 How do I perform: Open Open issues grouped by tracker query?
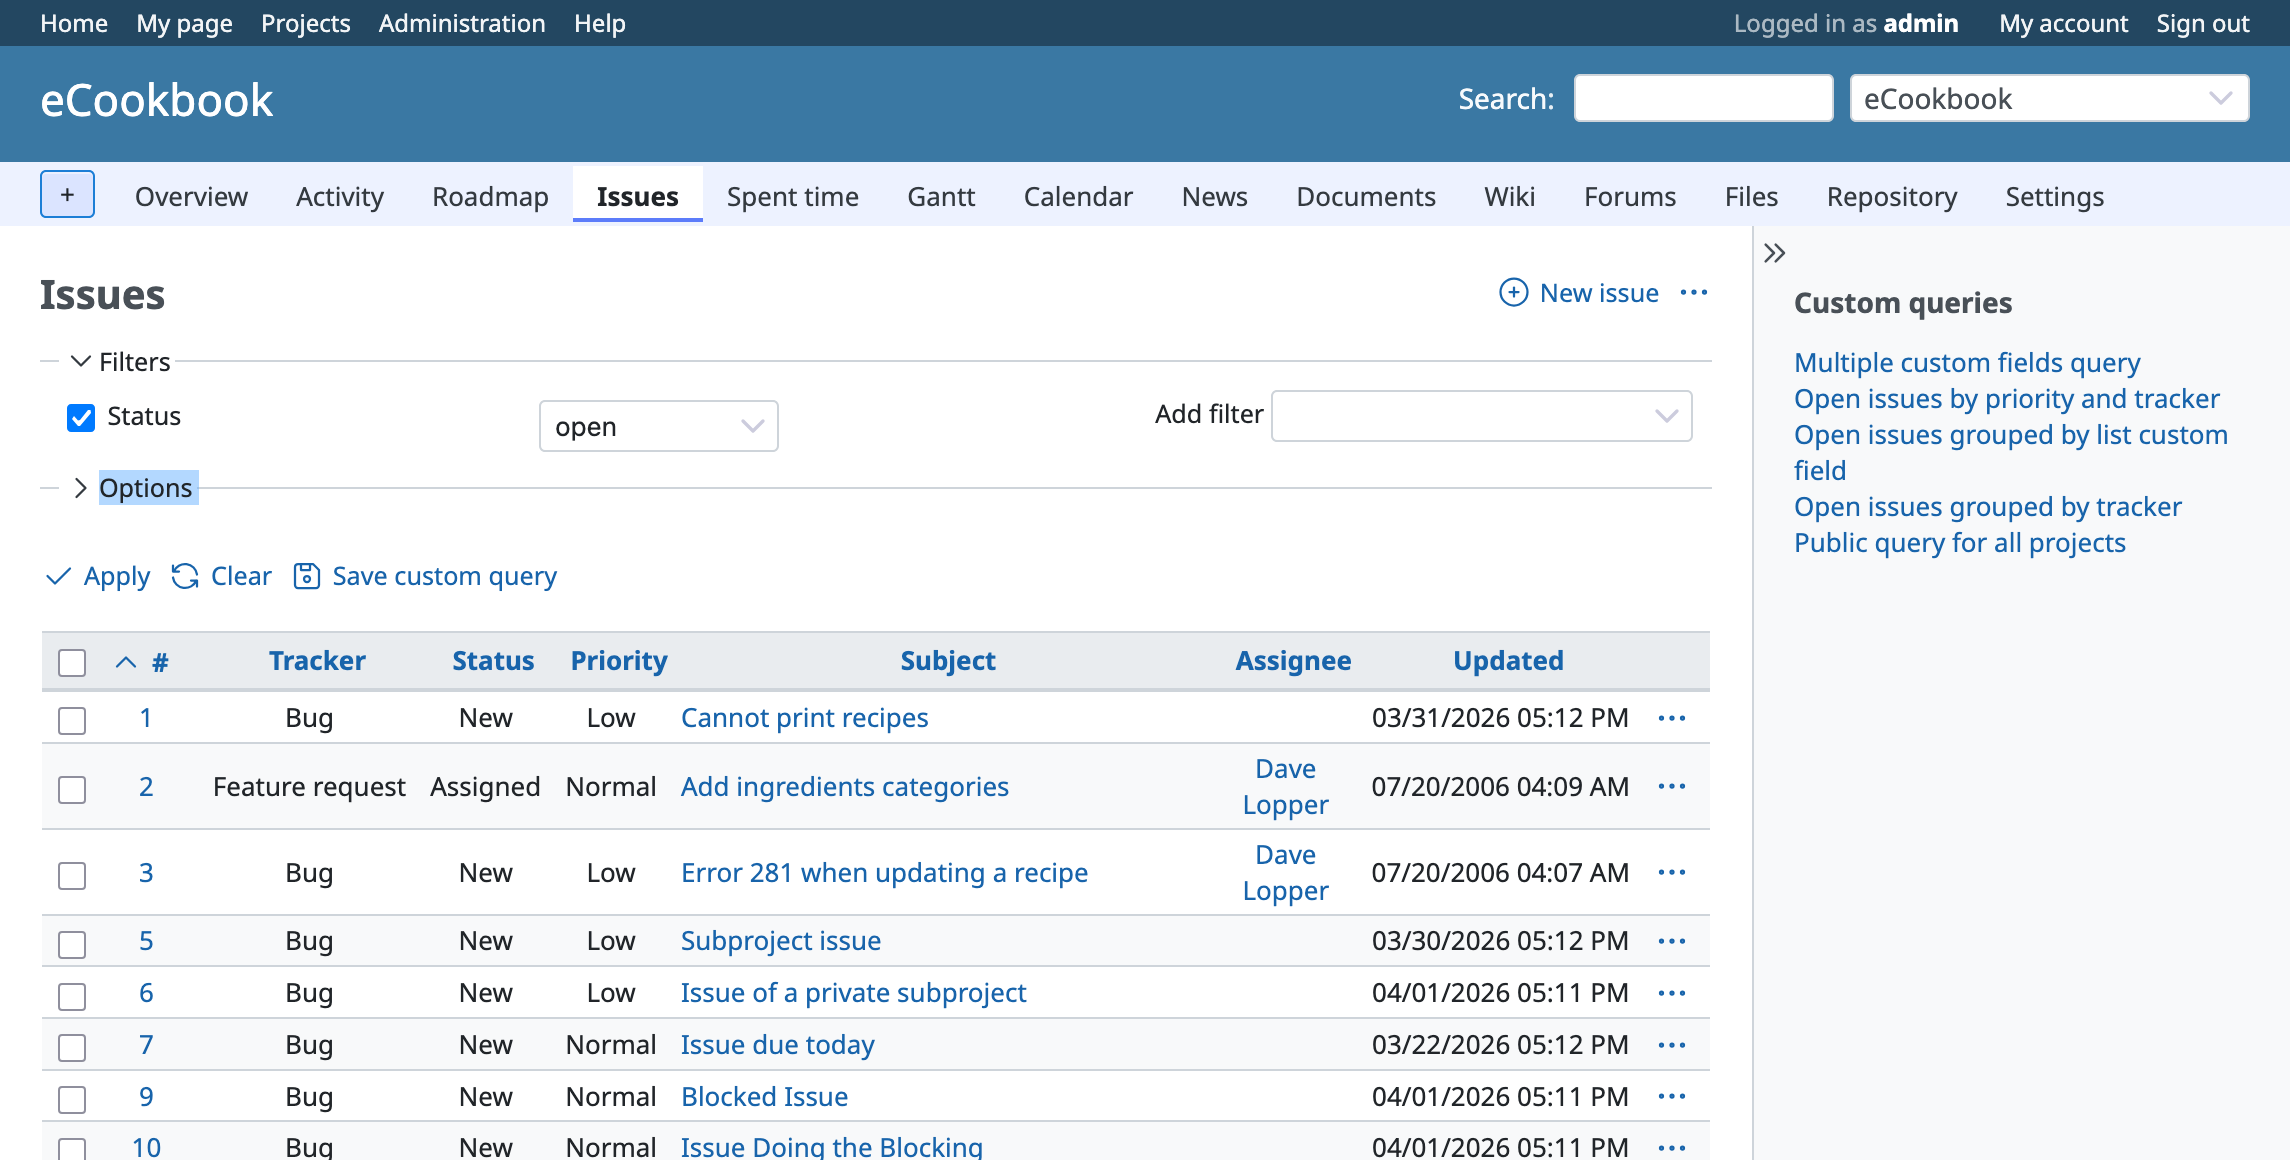pyautogui.click(x=1987, y=506)
